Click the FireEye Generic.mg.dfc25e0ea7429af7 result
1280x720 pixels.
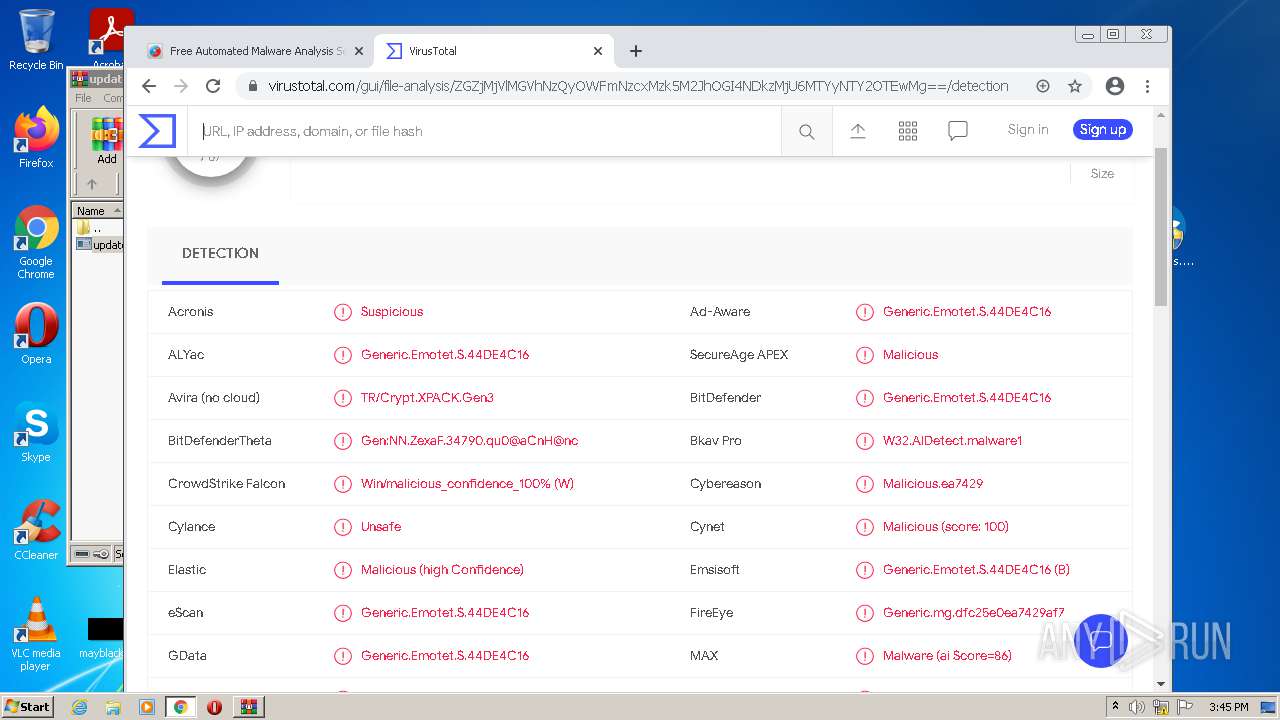coord(973,613)
